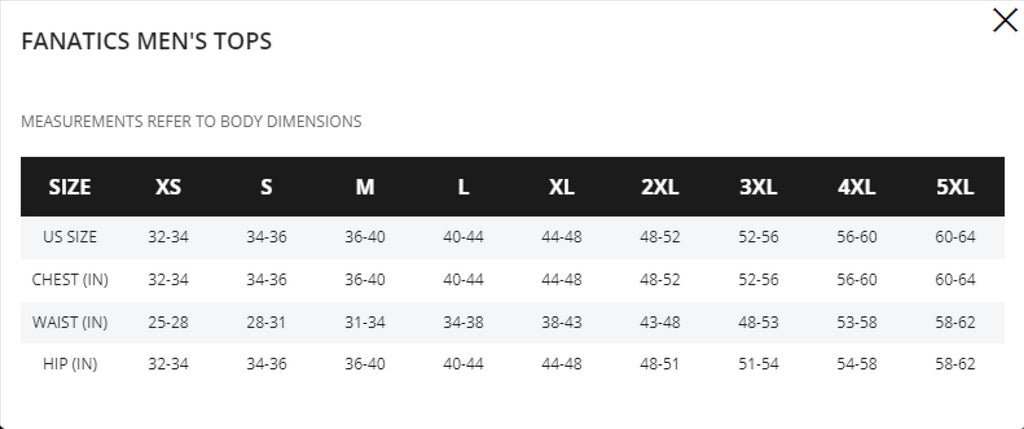
Task: Click the Fanatics Men's Tops heading
Action: [146, 41]
